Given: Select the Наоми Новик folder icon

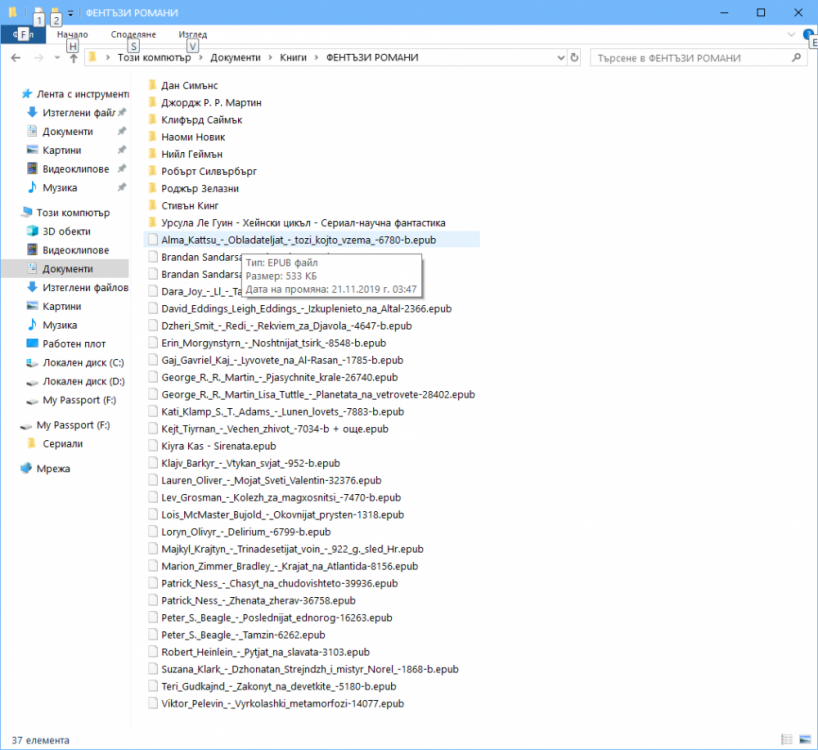Looking at the screenshot, I should [152, 137].
